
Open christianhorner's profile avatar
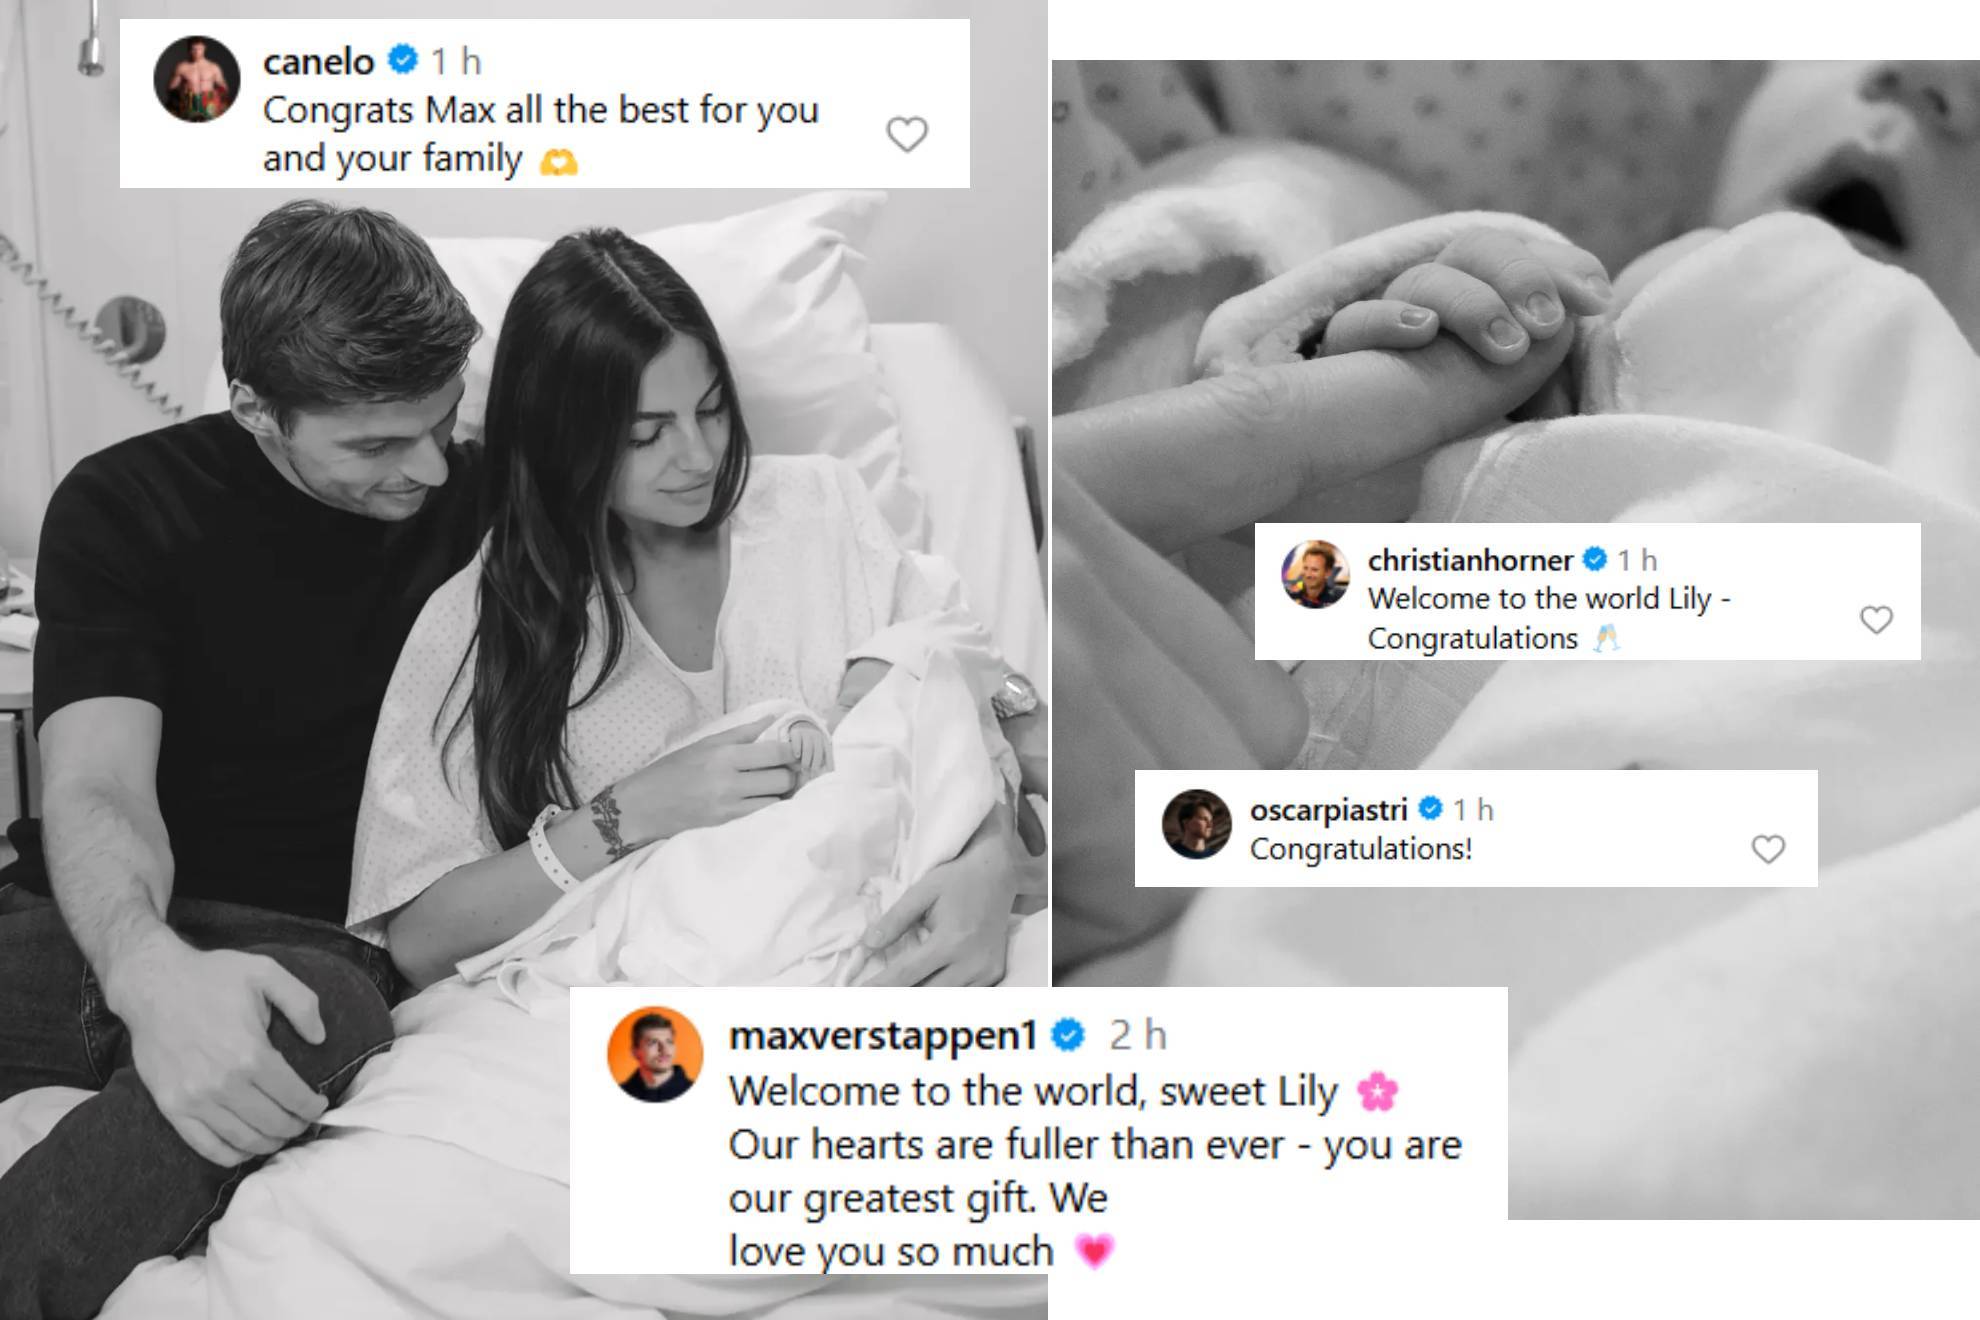1316,574
